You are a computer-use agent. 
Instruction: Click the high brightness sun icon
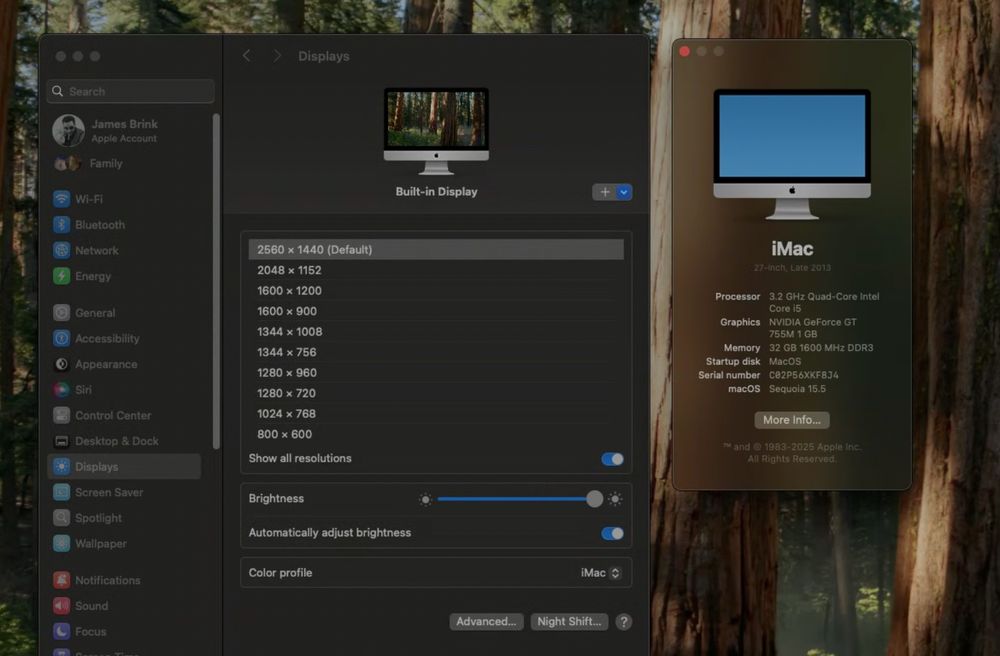(615, 499)
